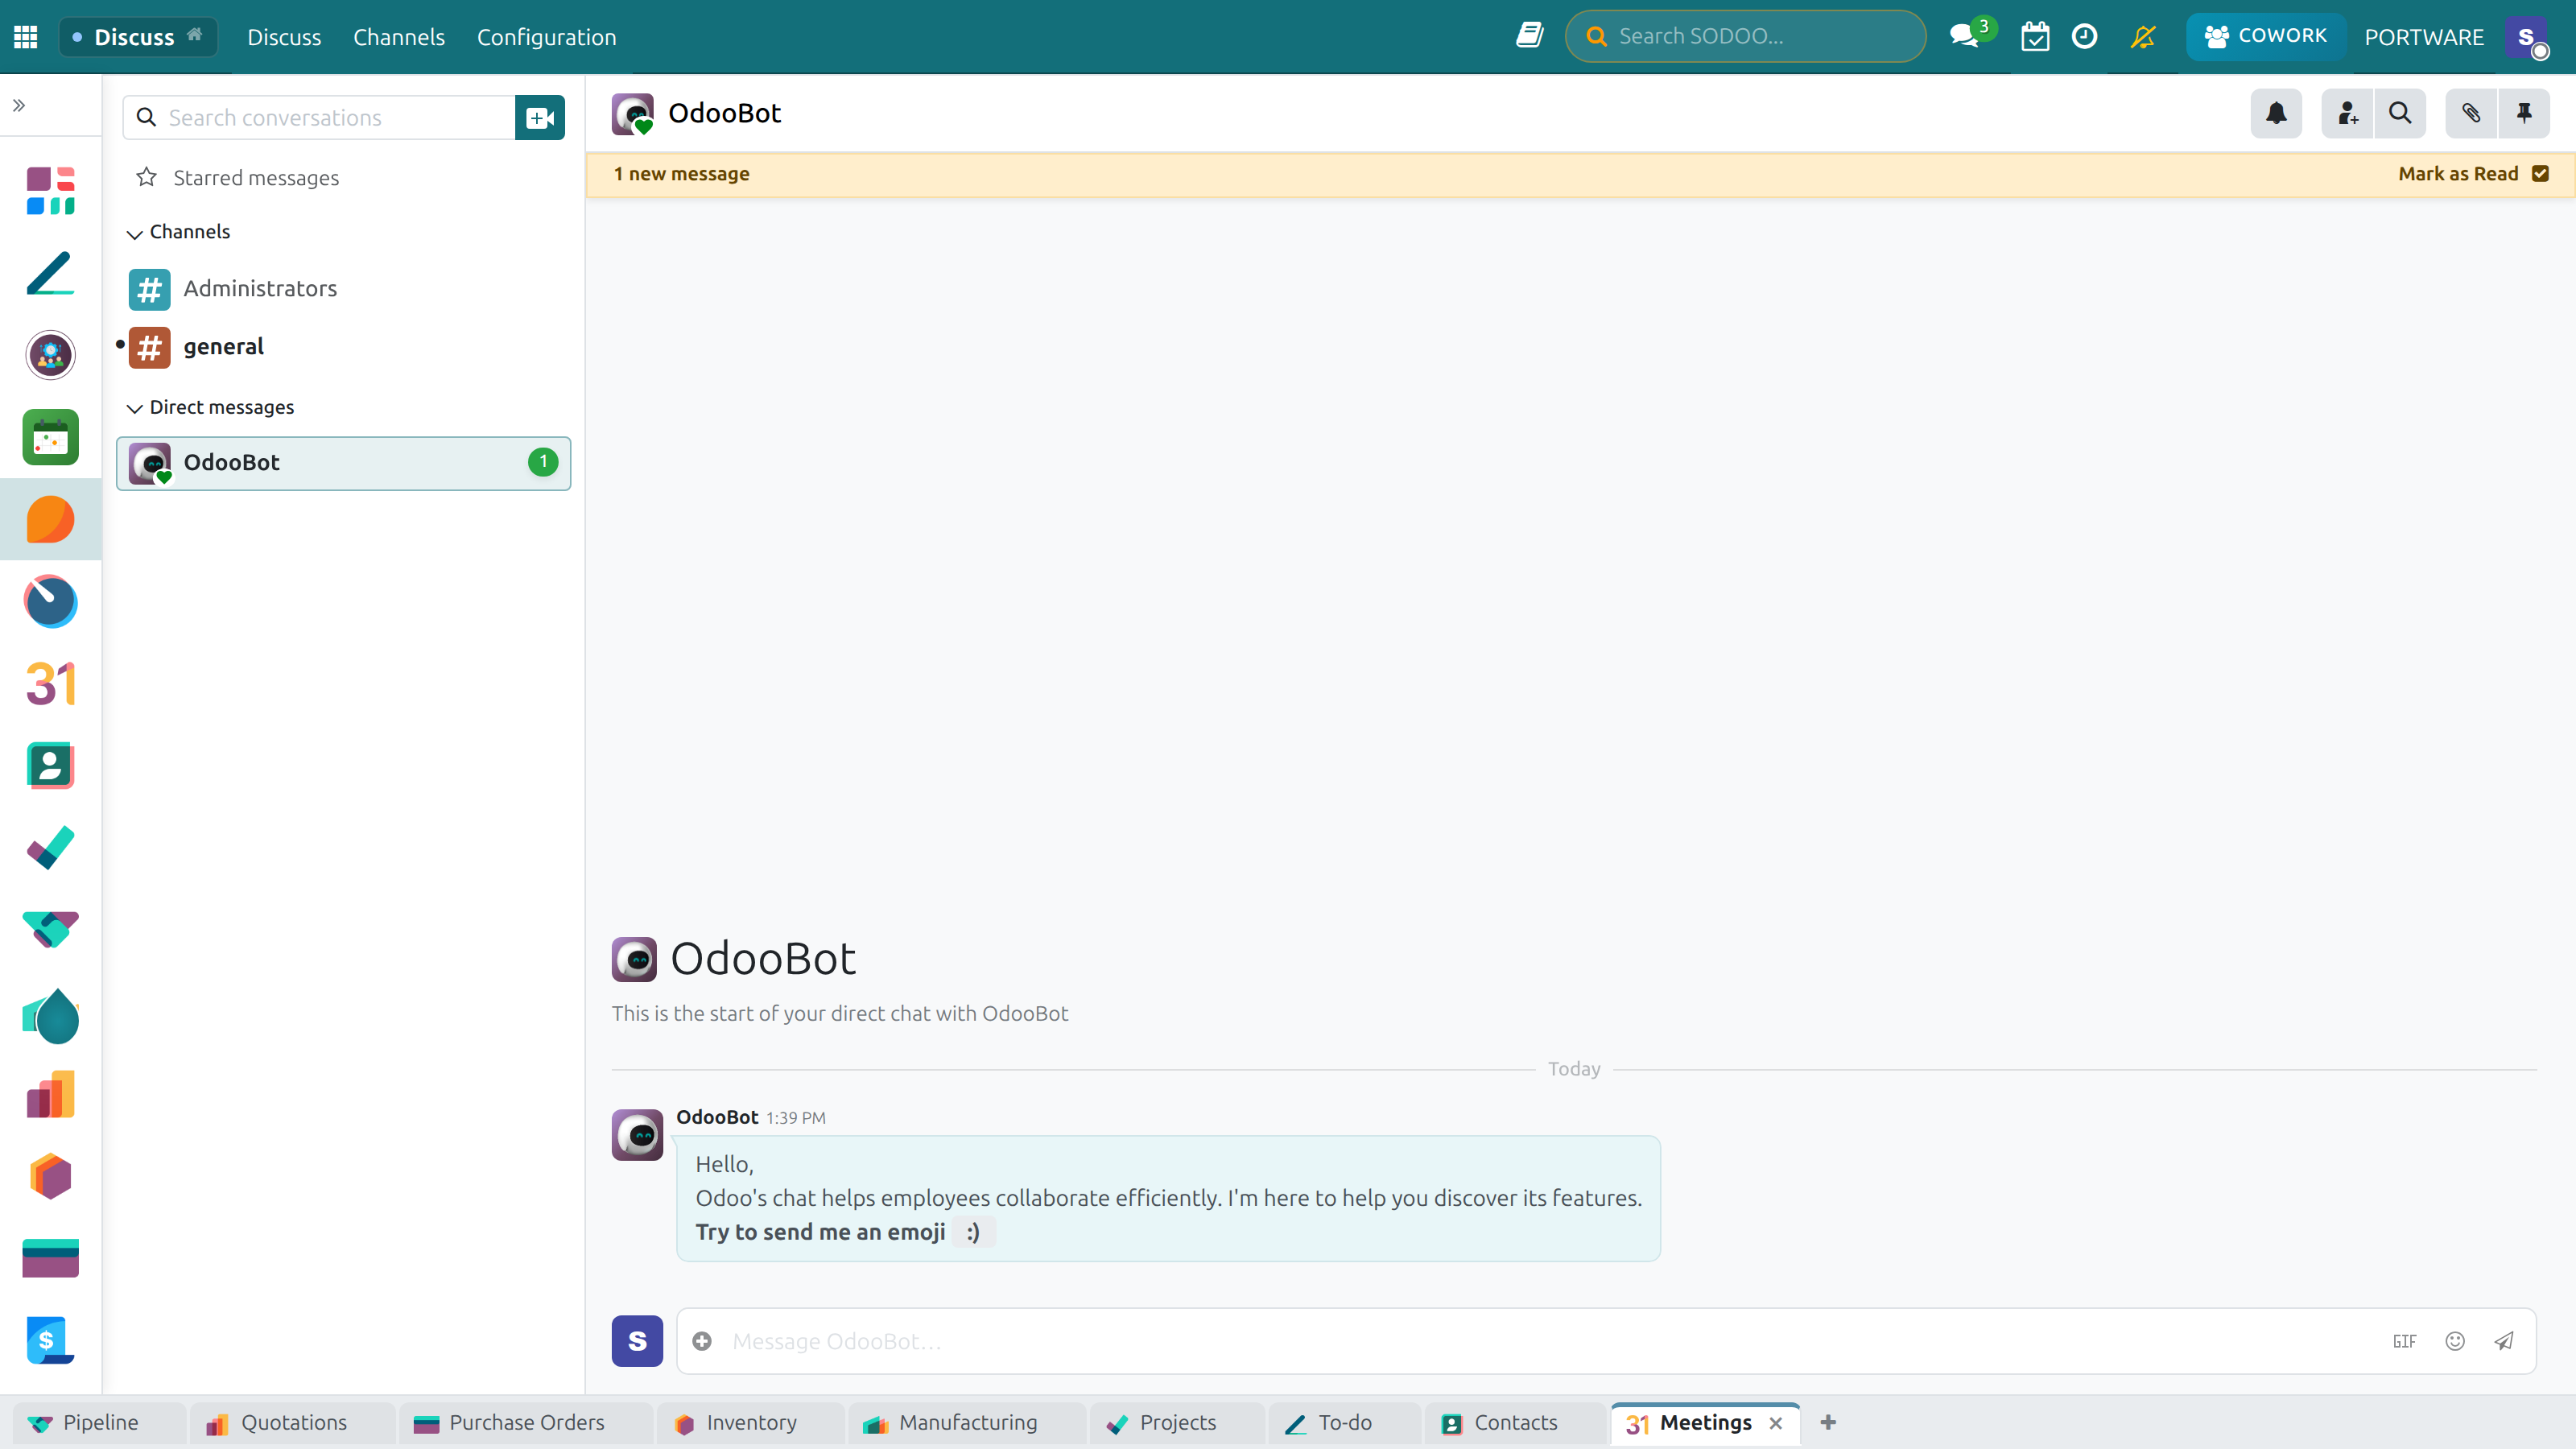This screenshot has height=1449, width=2576.
Task: Open the Configuration menu
Action: tap(547, 37)
